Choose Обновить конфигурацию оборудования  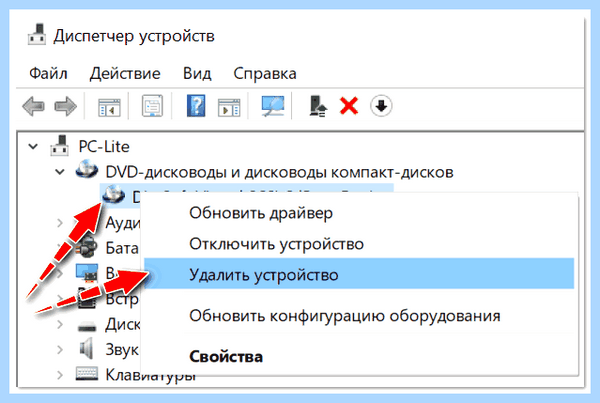click(359, 316)
